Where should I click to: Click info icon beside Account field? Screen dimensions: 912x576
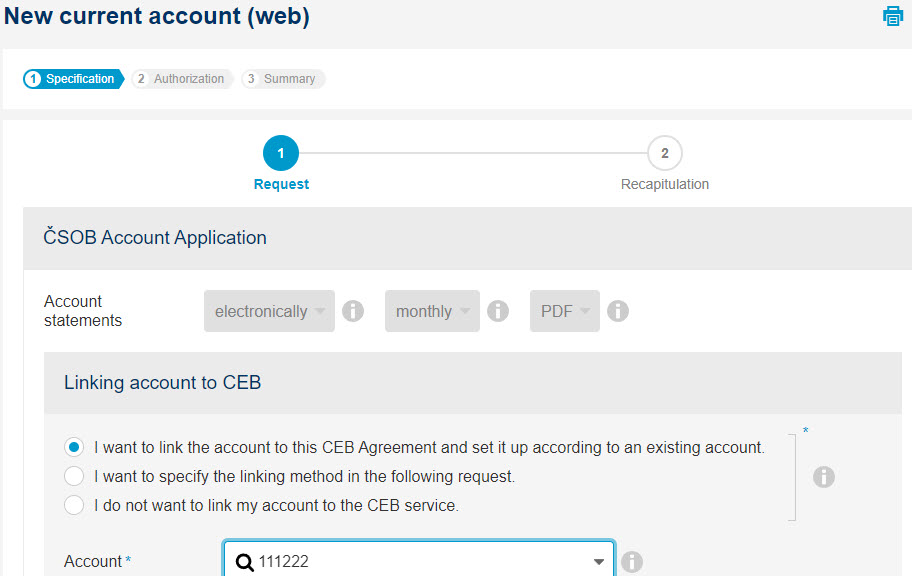(632, 561)
